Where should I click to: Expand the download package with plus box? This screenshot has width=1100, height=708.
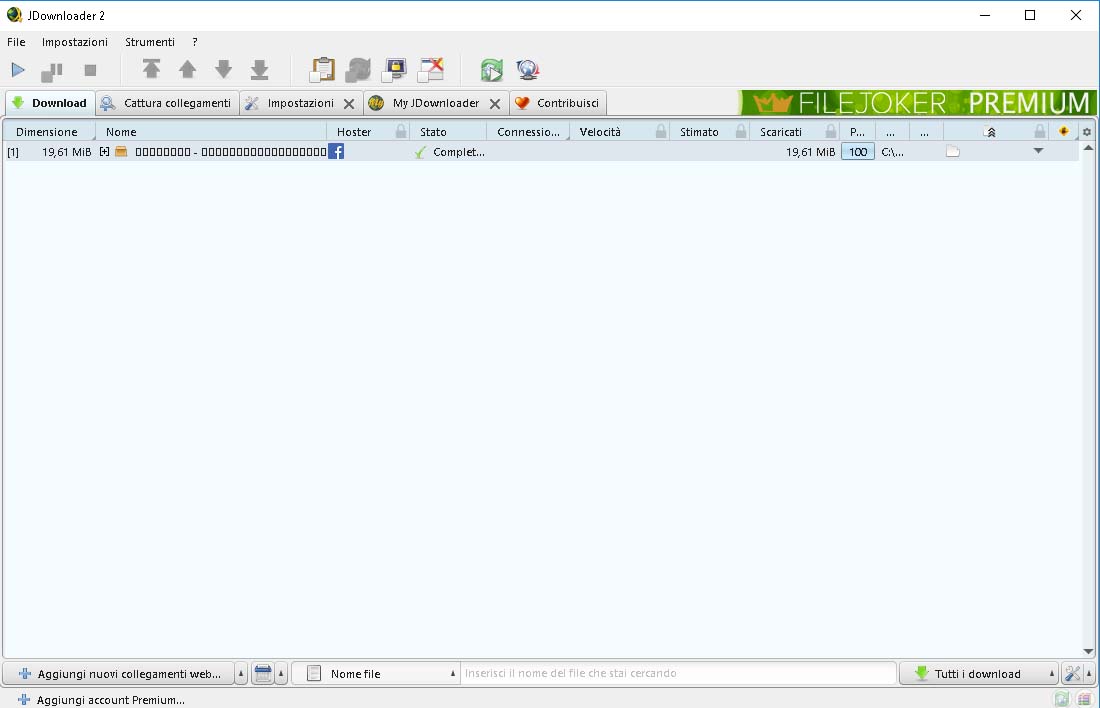pyautogui.click(x=105, y=152)
